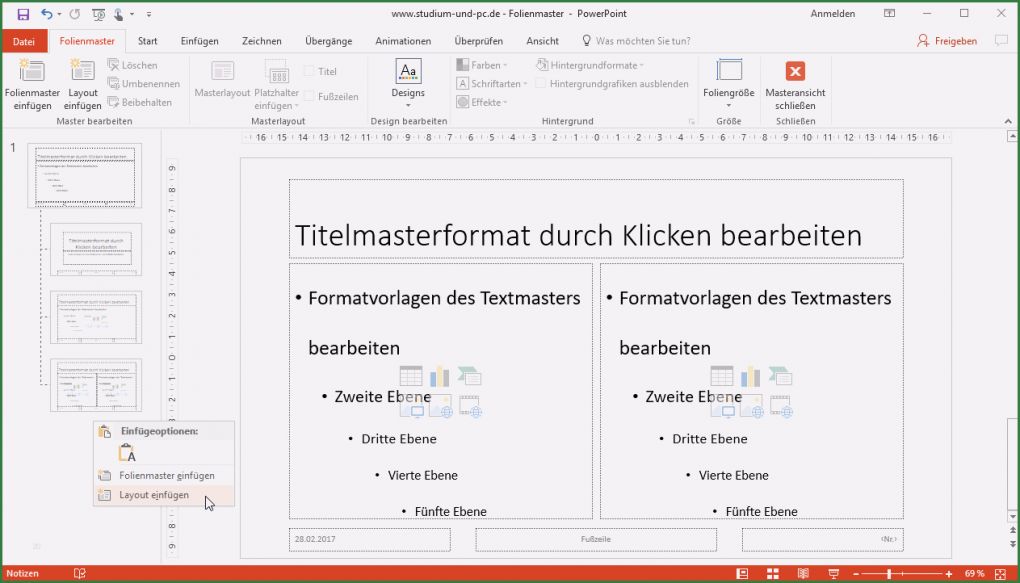Open the Bildschirmpräsentation icon in the status bar
Image resolution: width=1020 pixels, height=583 pixels.
point(833,574)
